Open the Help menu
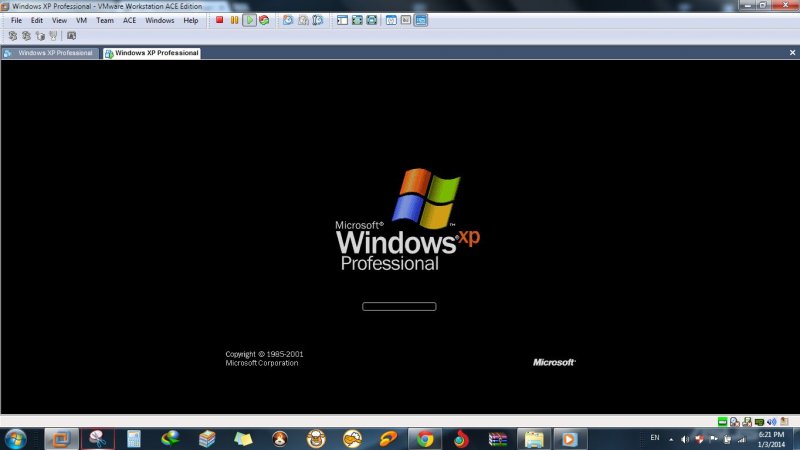 (x=191, y=20)
